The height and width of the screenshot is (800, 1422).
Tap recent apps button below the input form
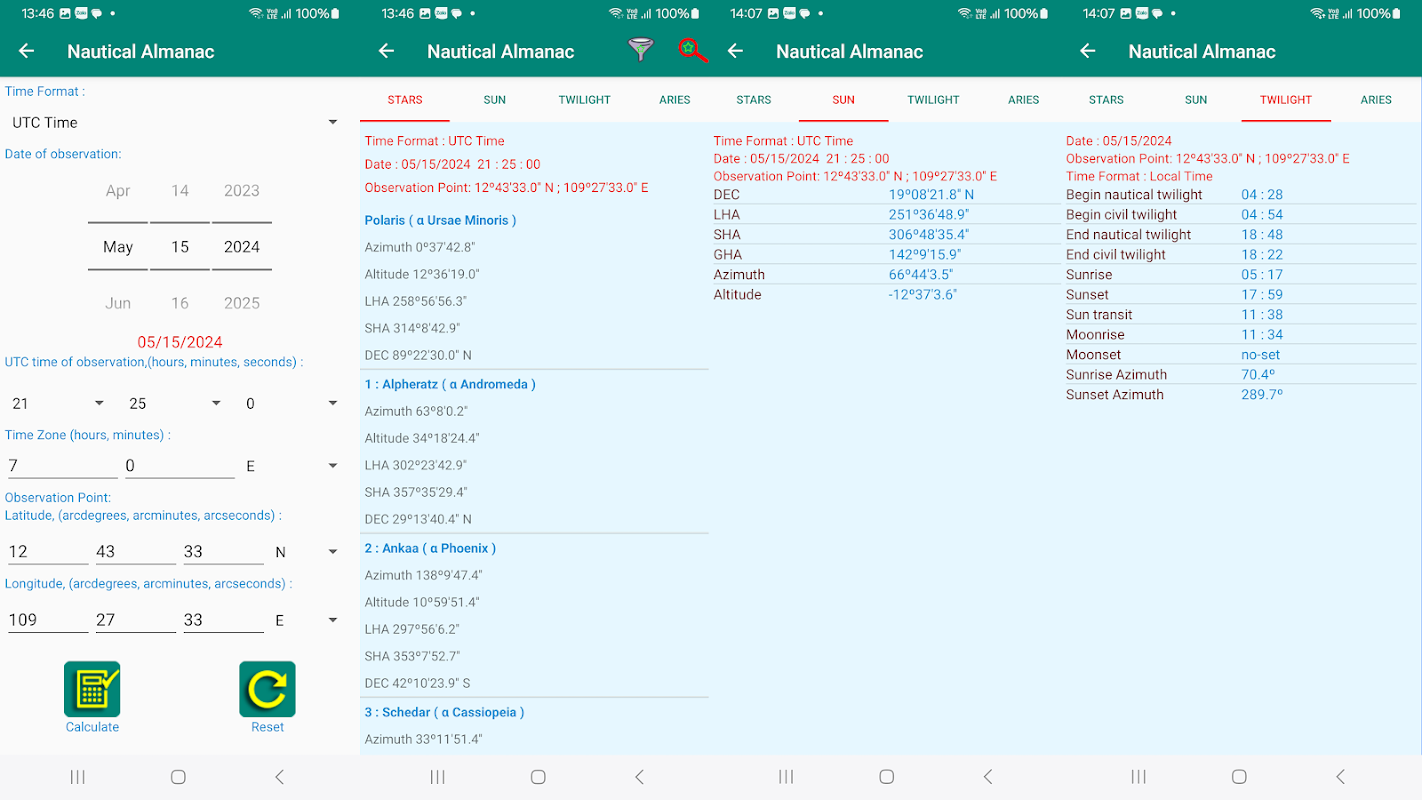tap(78, 777)
